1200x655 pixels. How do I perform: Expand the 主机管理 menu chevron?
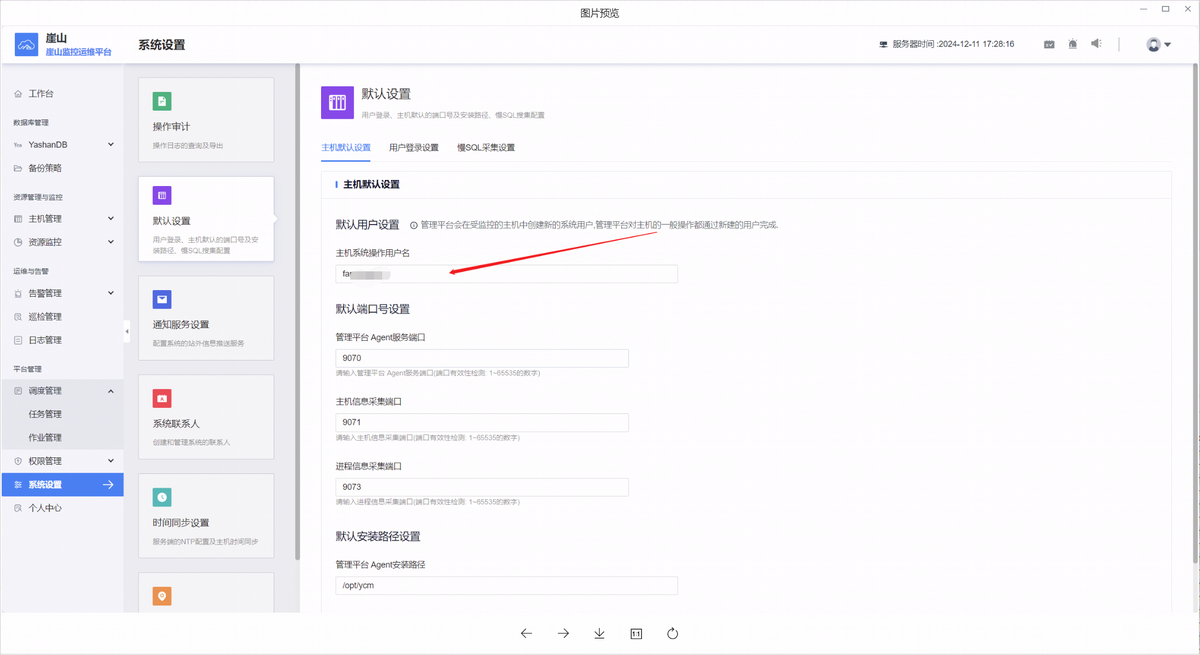111,218
